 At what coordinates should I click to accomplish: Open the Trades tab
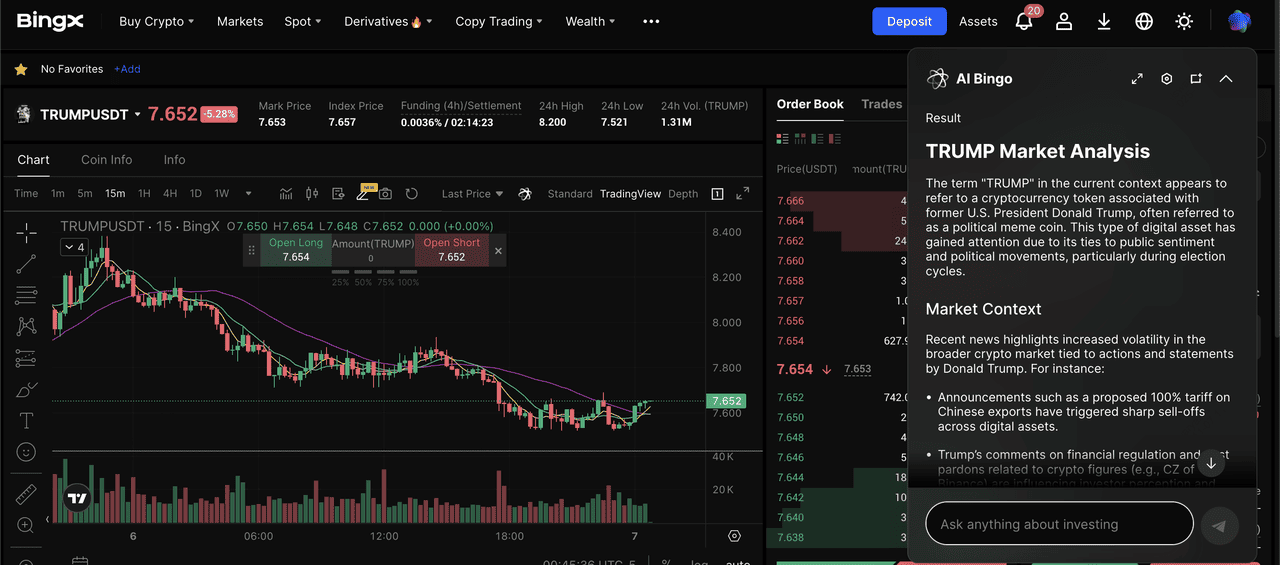[x=881, y=104]
